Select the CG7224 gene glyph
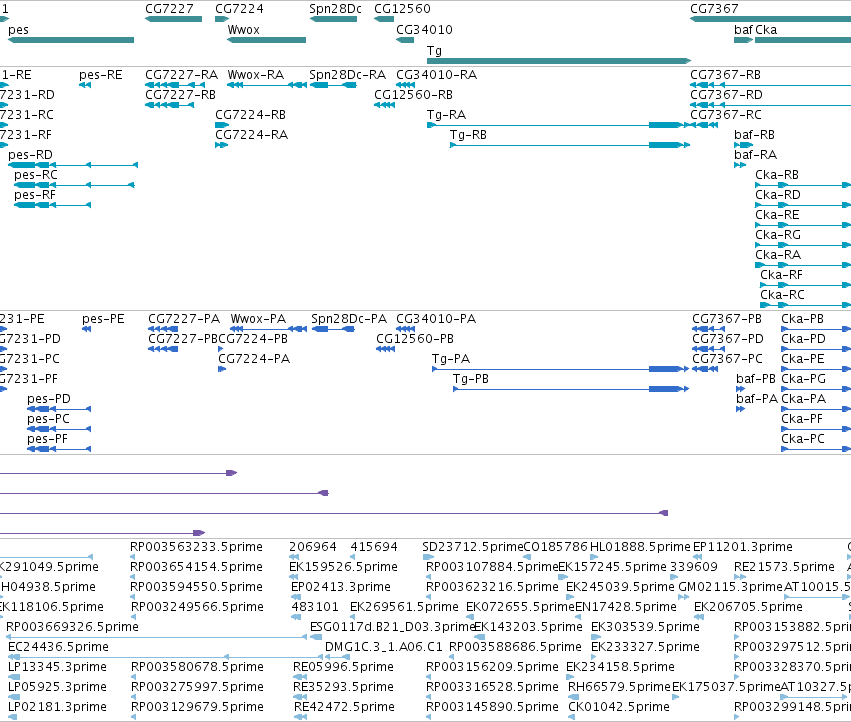The image size is (851, 722). [222, 20]
